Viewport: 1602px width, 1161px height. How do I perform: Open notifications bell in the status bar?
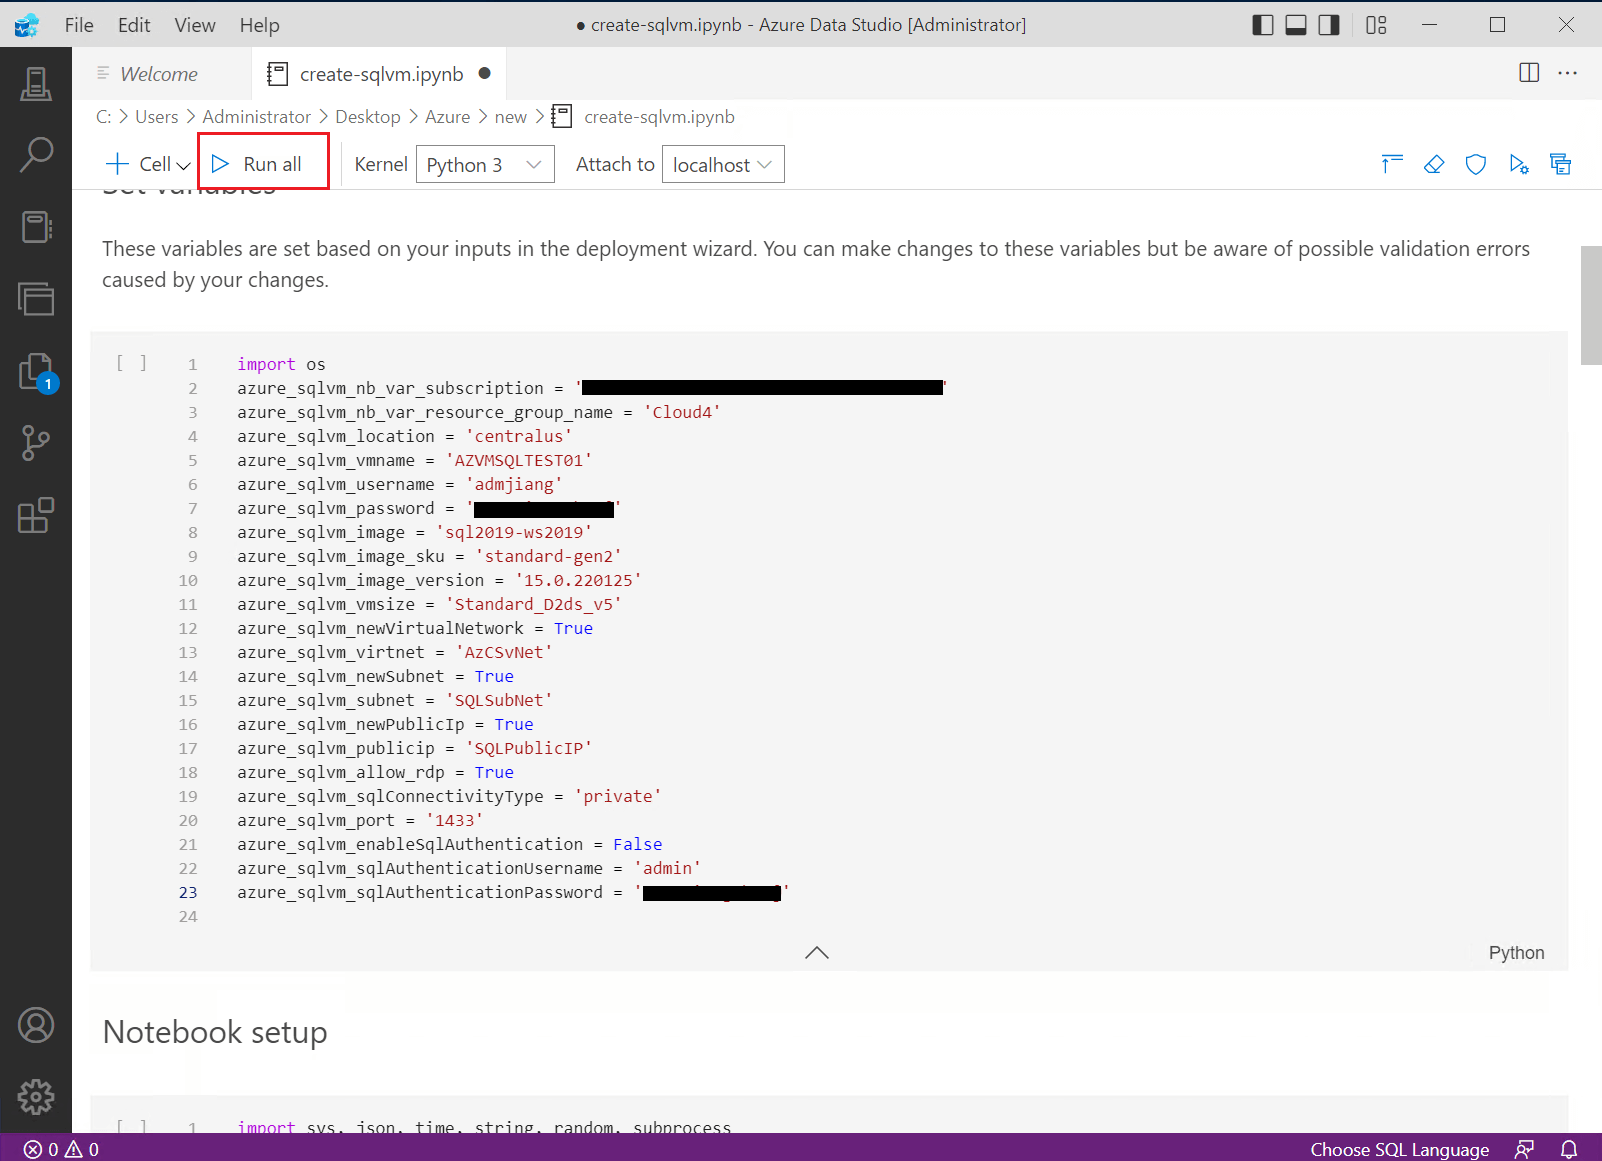[x=1569, y=1150]
